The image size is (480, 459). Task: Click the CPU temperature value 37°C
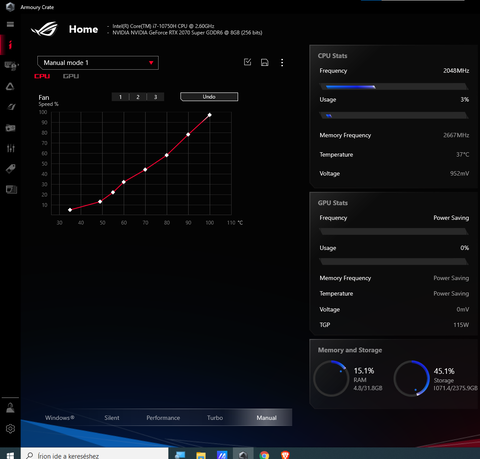point(463,155)
